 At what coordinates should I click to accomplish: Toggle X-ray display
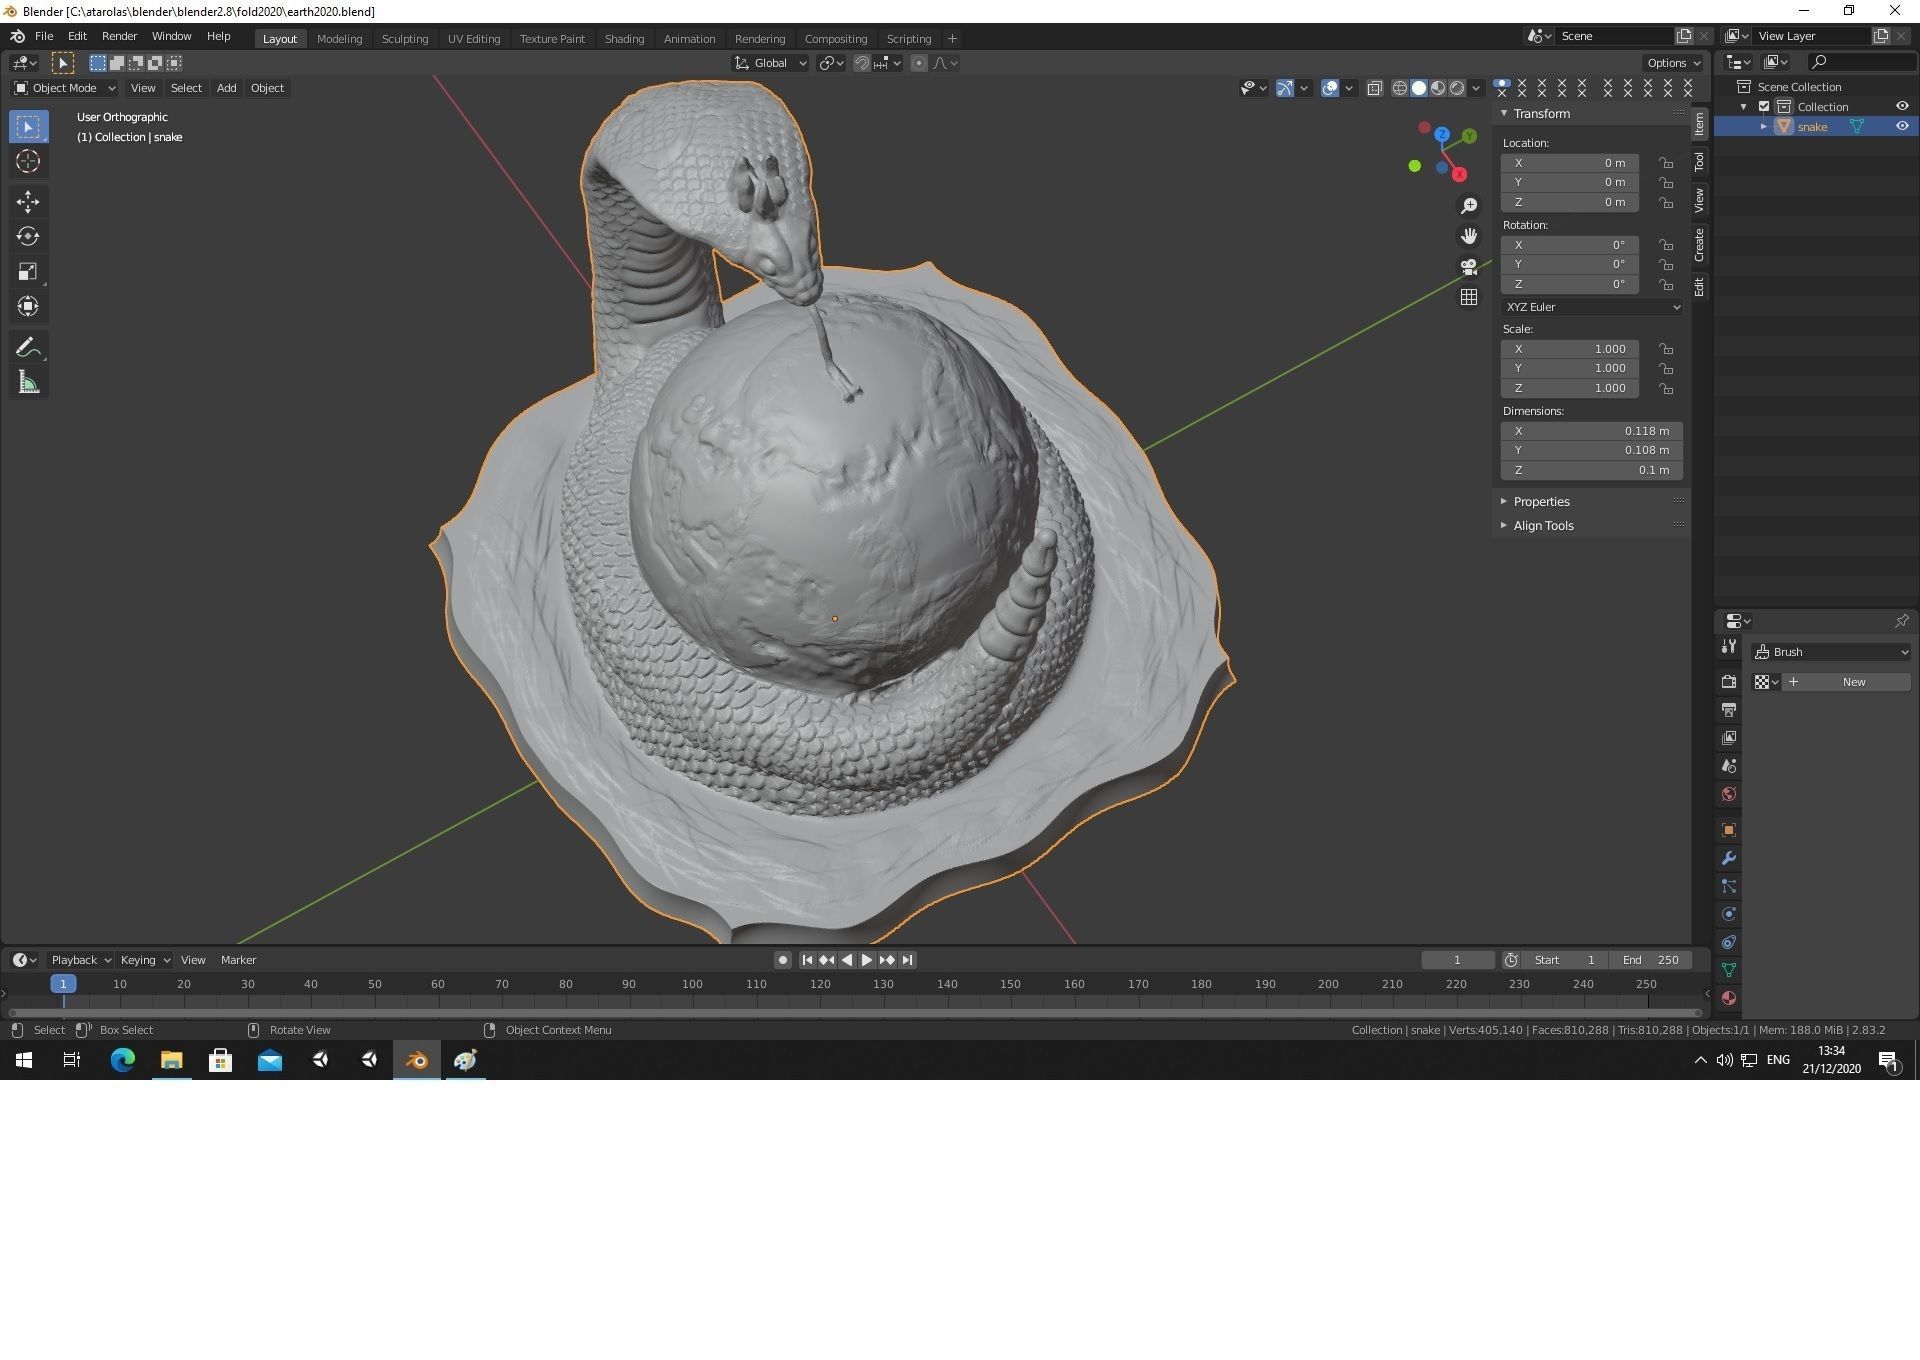click(1375, 88)
